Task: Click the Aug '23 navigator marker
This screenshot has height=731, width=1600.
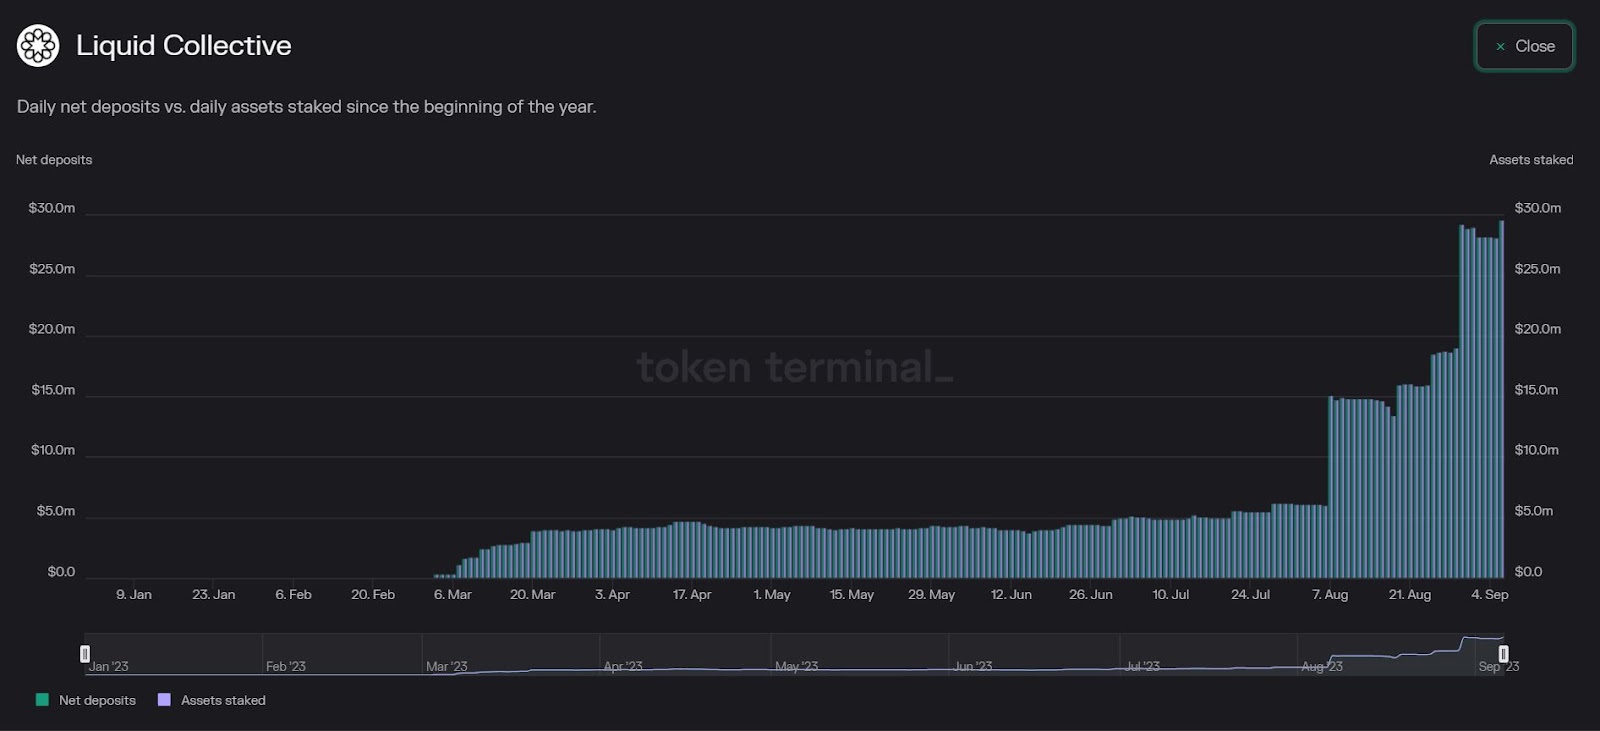Action: tap(1322, 666)
